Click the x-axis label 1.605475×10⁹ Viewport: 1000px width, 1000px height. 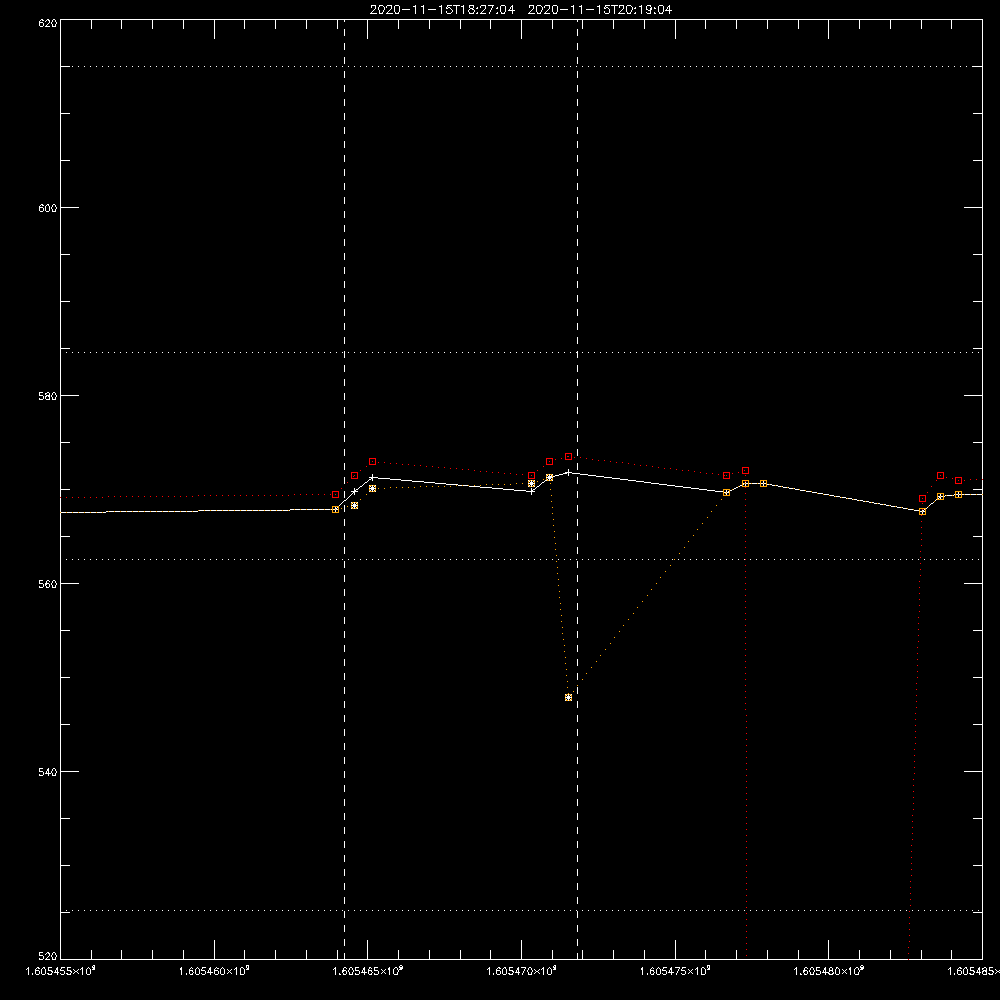pyautogui.click(x=675, y=971)
